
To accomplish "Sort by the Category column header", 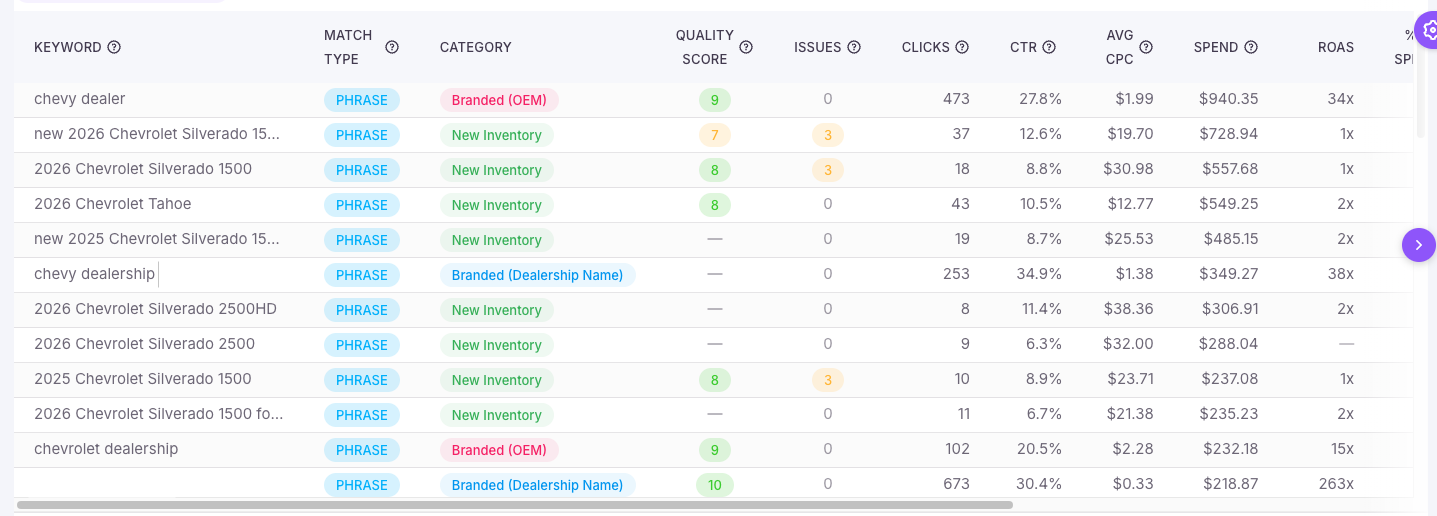I will coord(476,47).
